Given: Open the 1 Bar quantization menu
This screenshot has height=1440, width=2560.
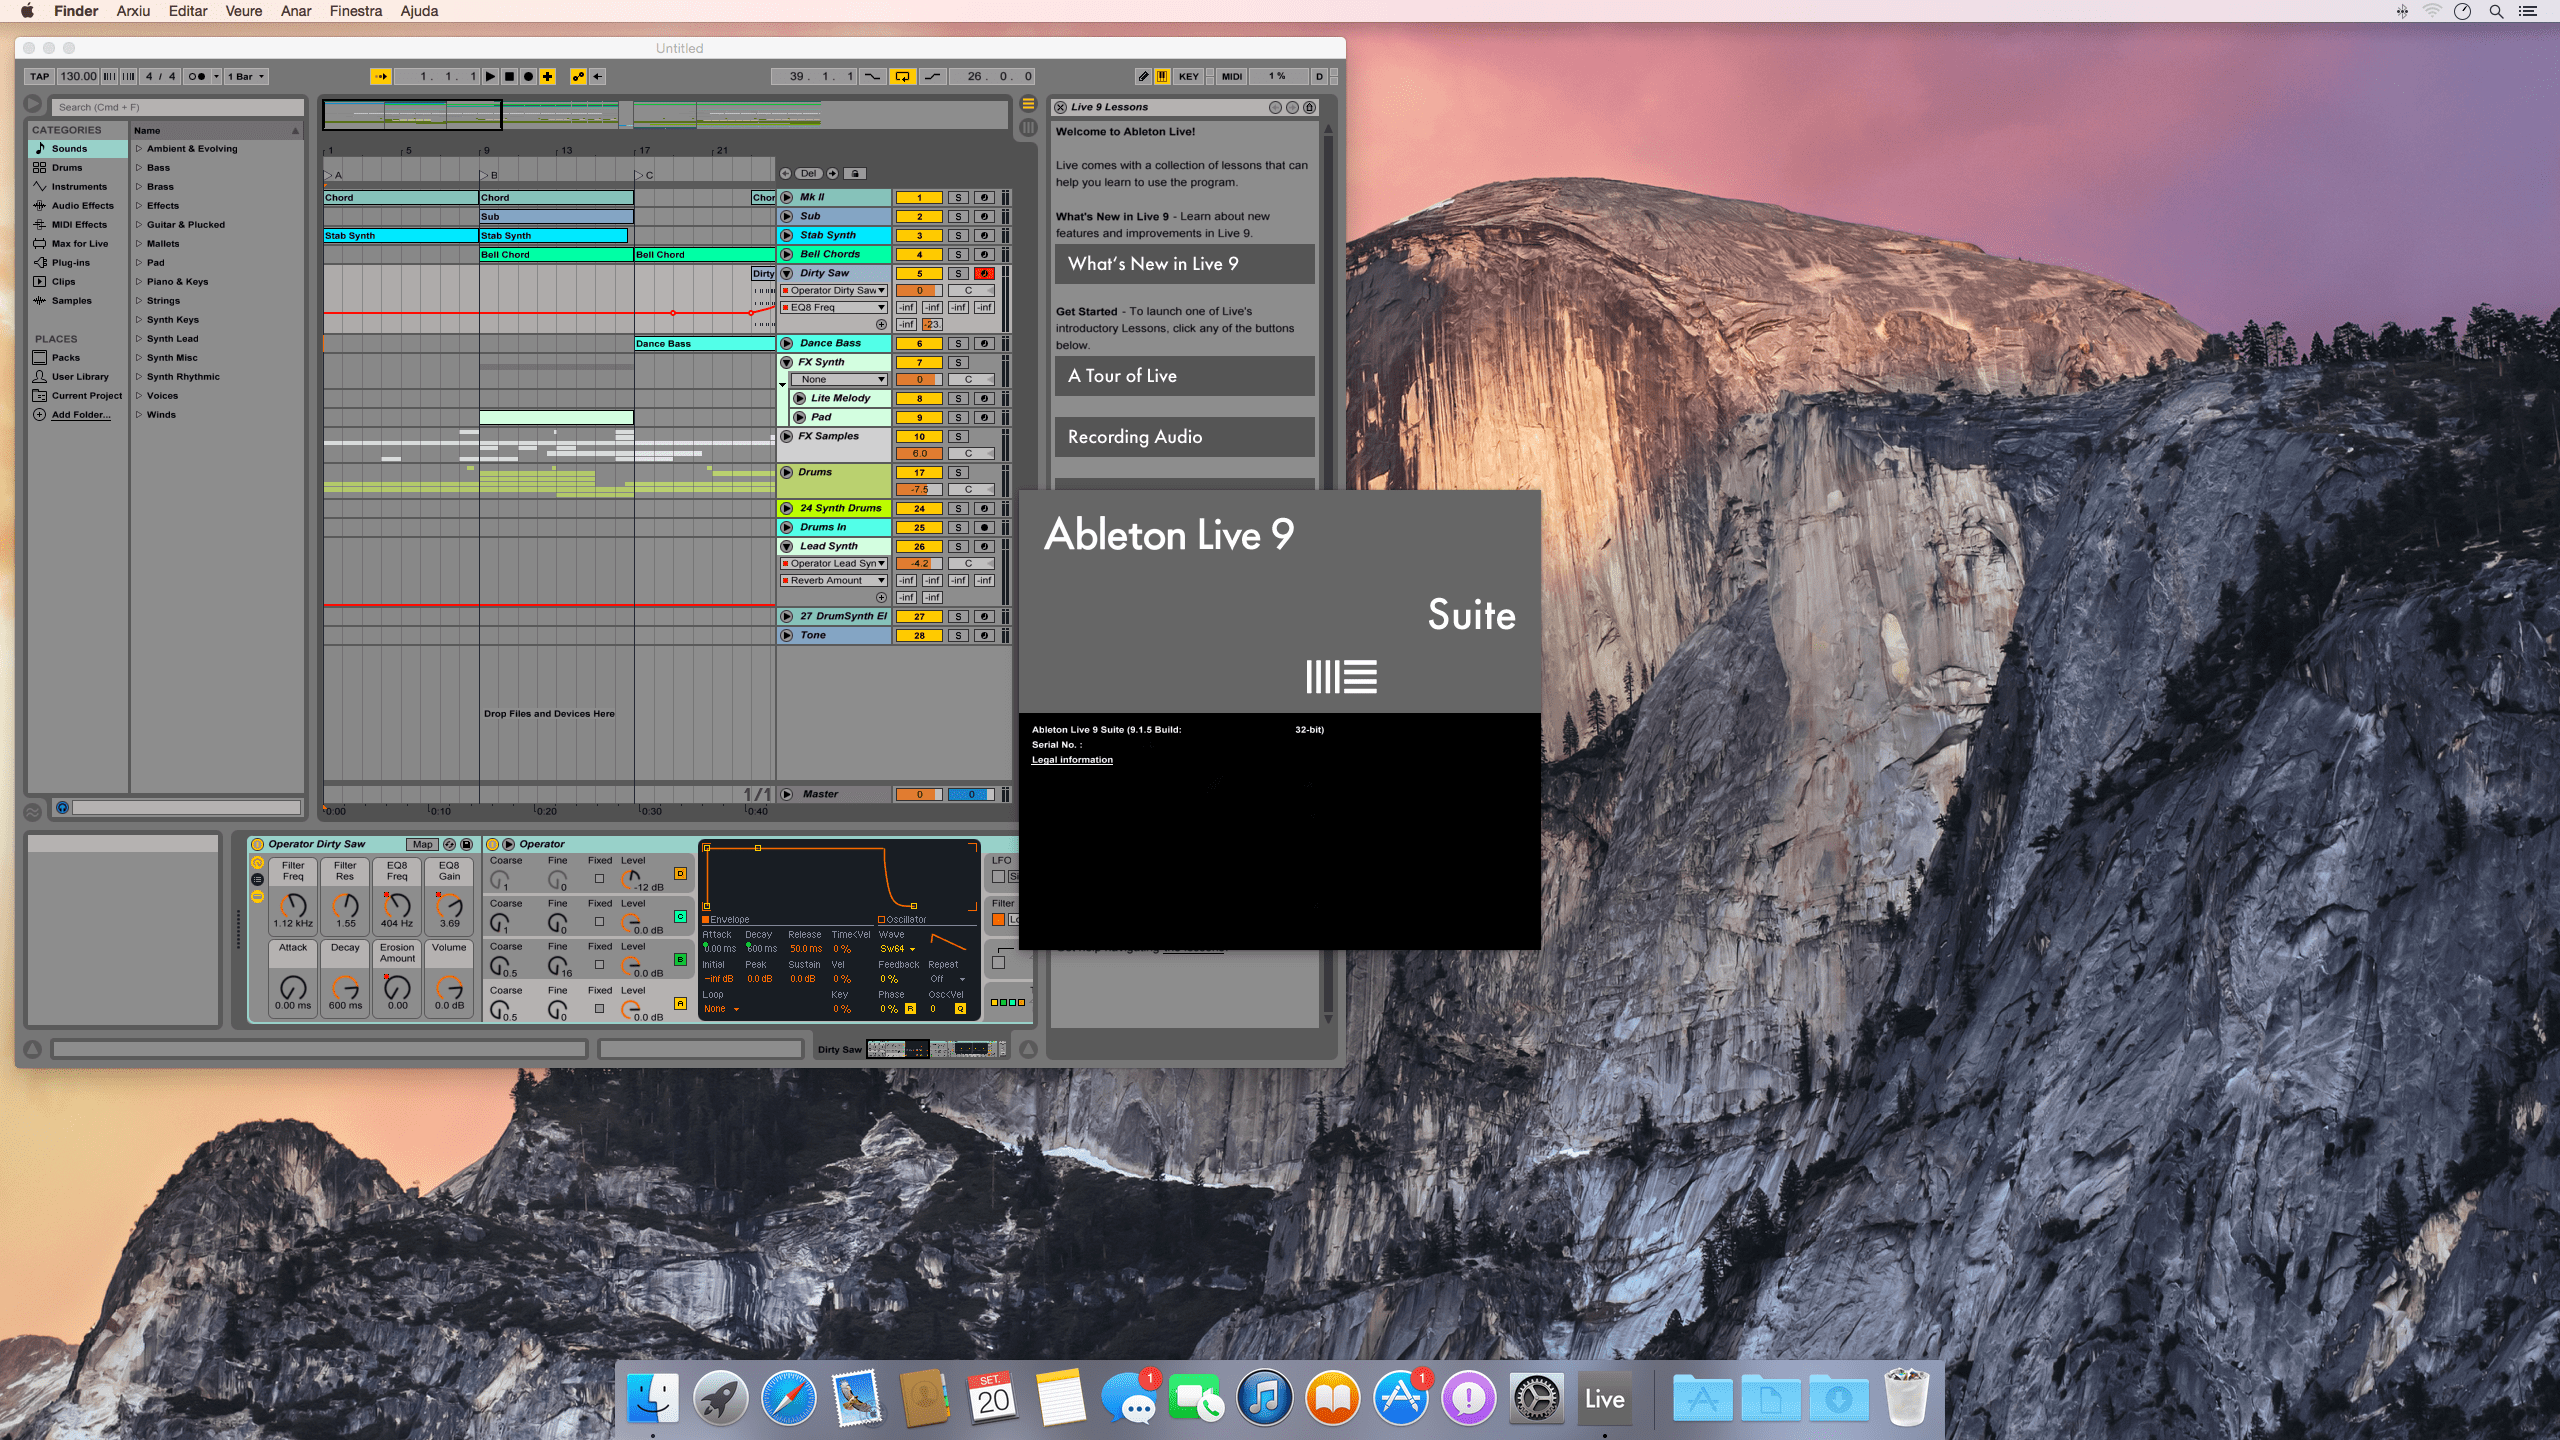Looking at the screenshot, I should click(246, 76).
